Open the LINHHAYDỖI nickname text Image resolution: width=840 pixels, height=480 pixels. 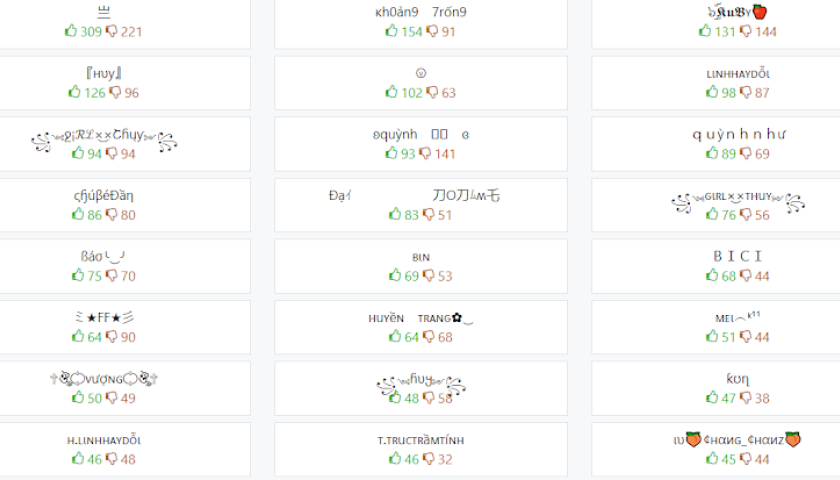click(x=738, y=74)
